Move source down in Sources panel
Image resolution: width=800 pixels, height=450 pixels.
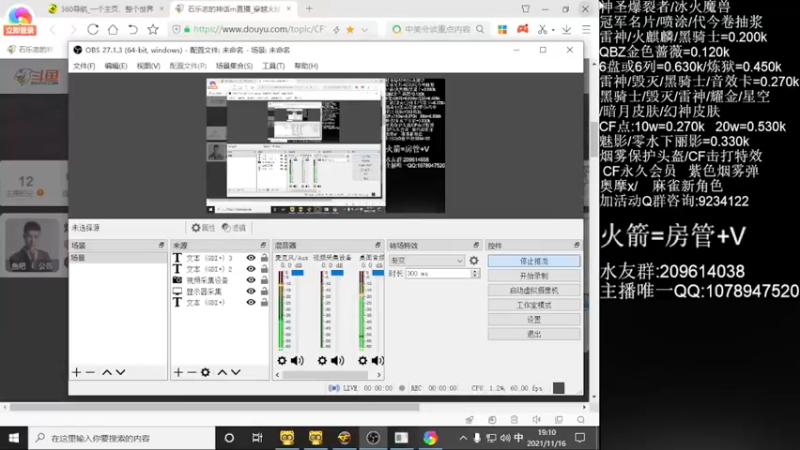tap(236, 372)
